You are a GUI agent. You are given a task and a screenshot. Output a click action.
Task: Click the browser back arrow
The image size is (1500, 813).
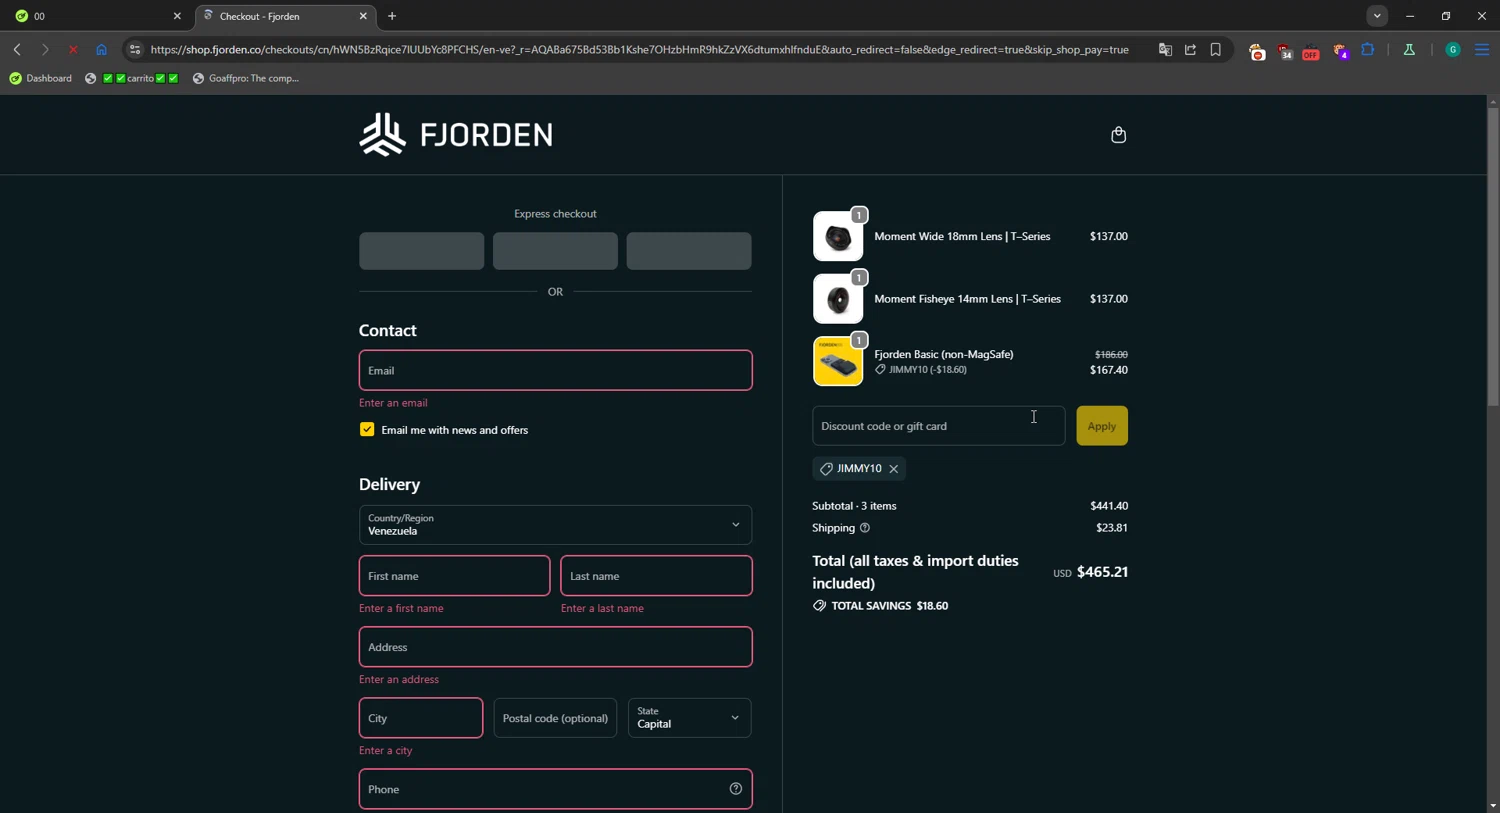[x=17, y=49]
